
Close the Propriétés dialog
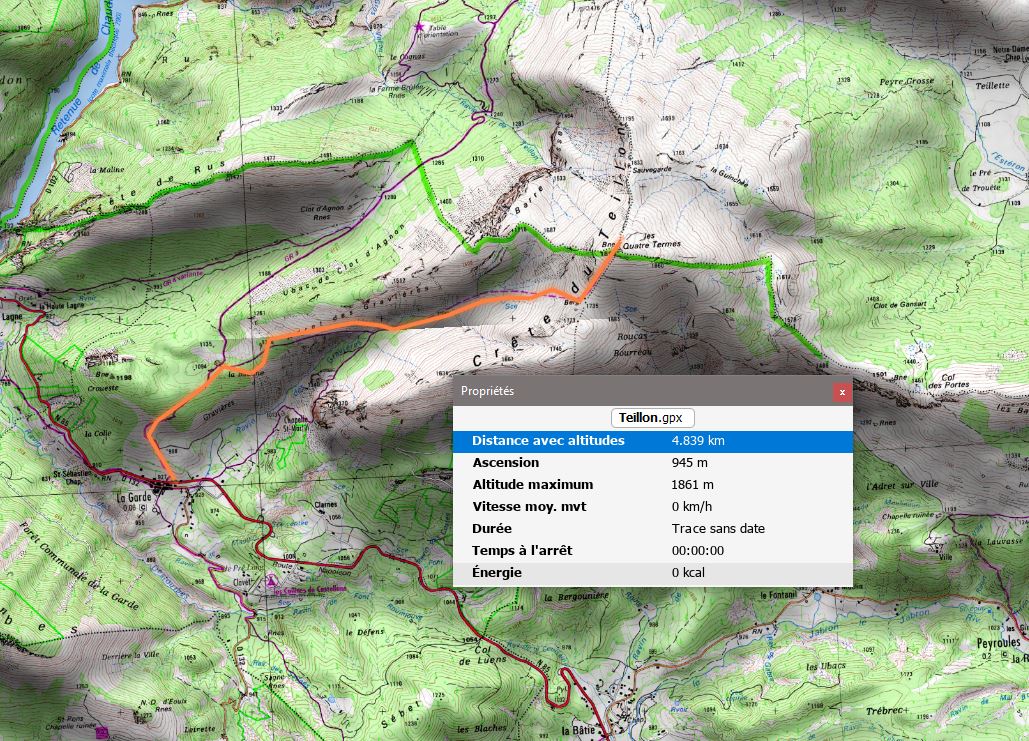842,392
